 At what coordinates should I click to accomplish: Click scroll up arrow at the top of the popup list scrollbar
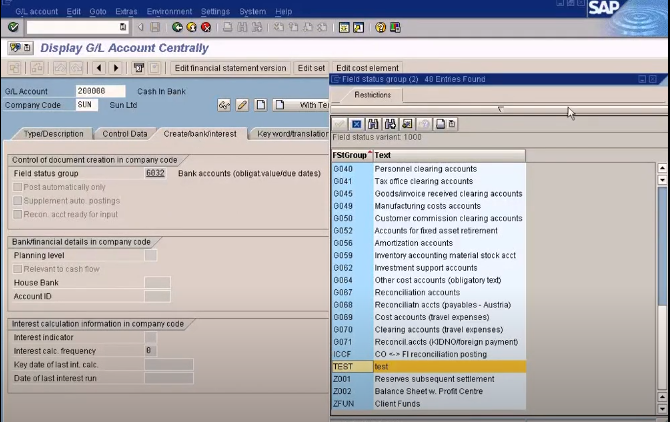pos(662,168)
